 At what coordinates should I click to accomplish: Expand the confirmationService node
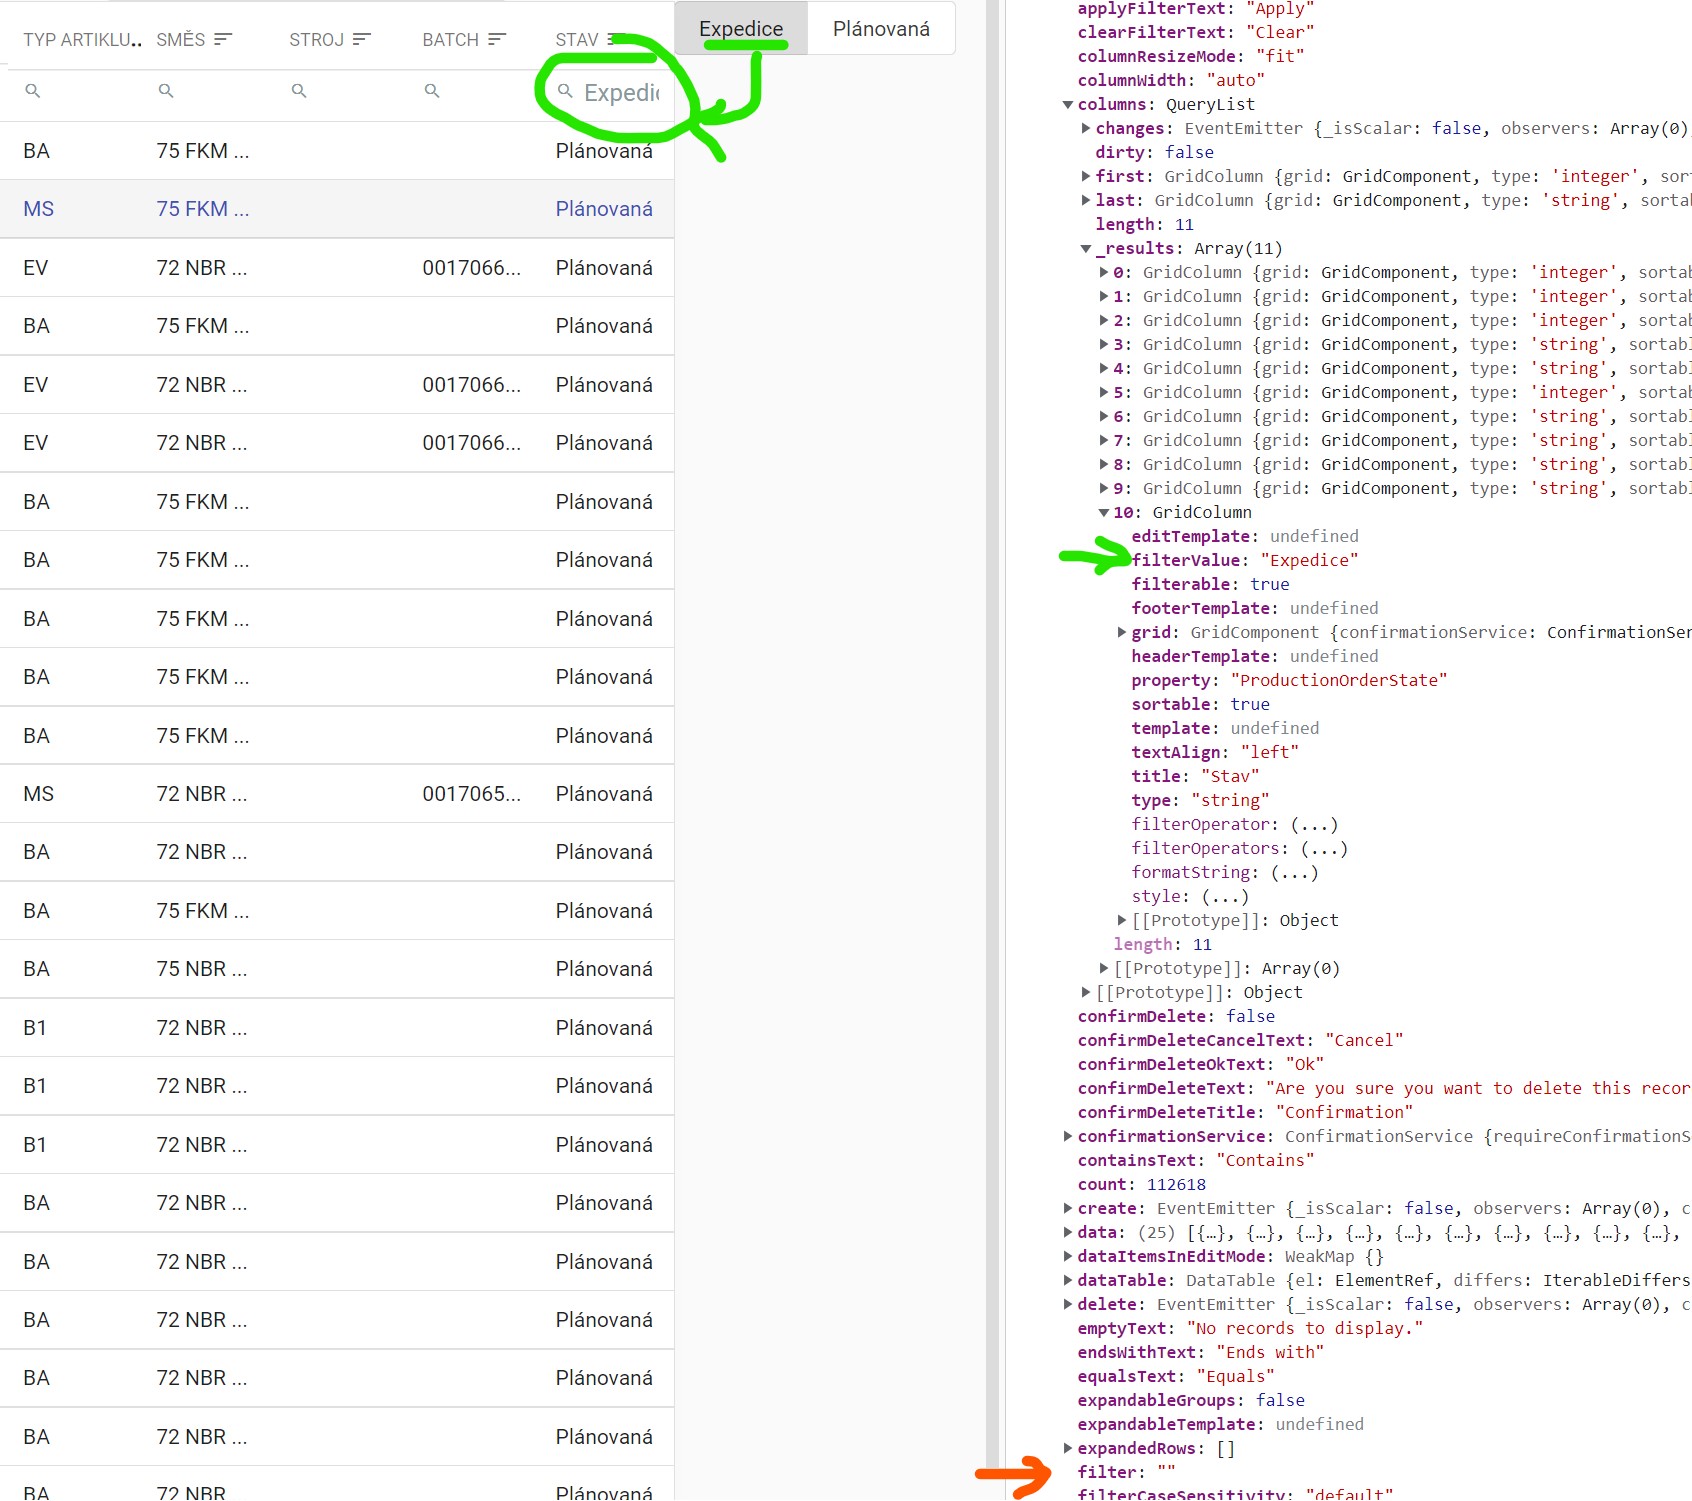[1068, 1136]
